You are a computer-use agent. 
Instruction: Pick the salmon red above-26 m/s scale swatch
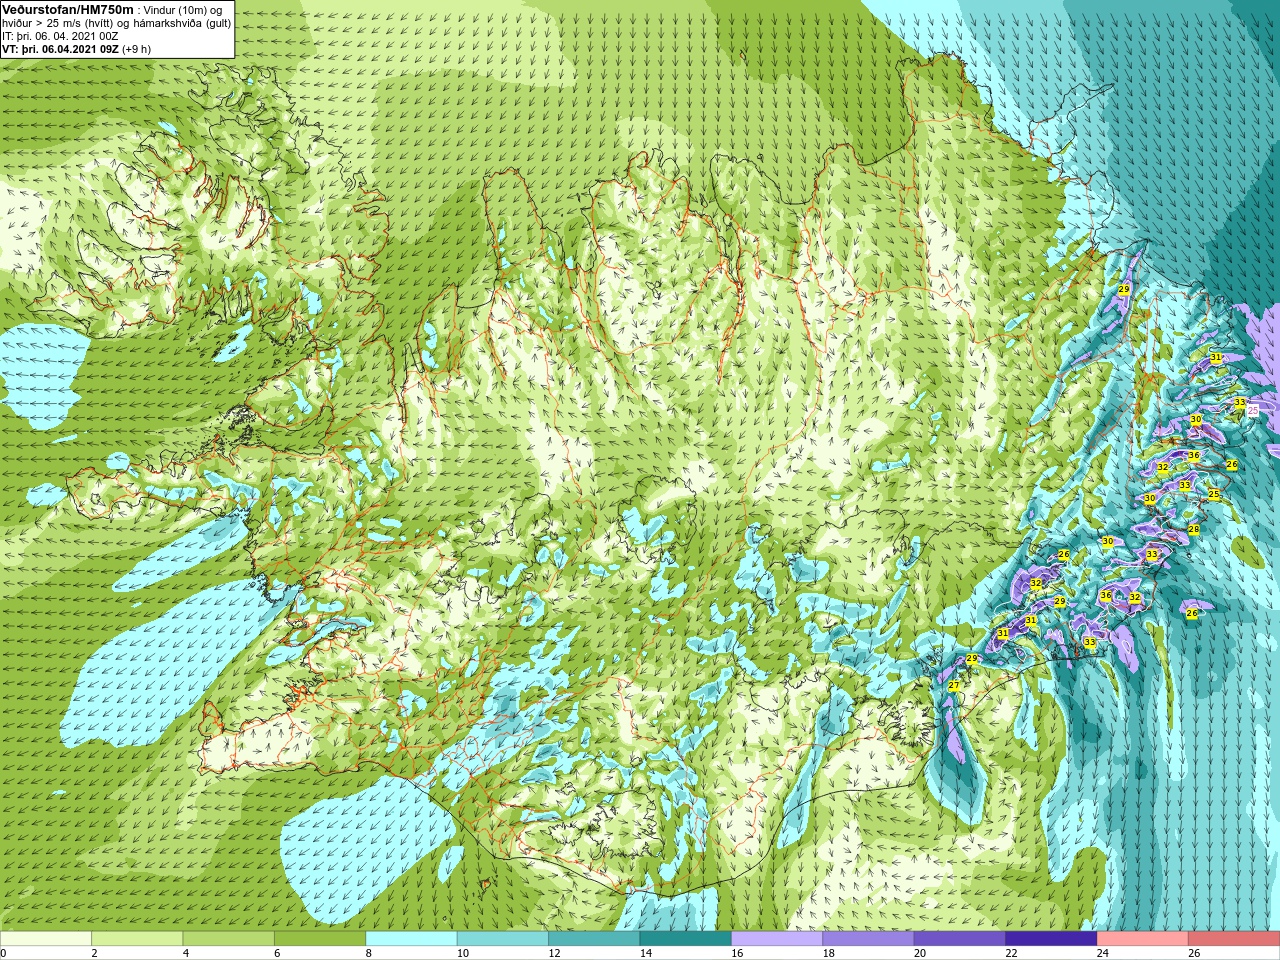tap(1234, 939)
